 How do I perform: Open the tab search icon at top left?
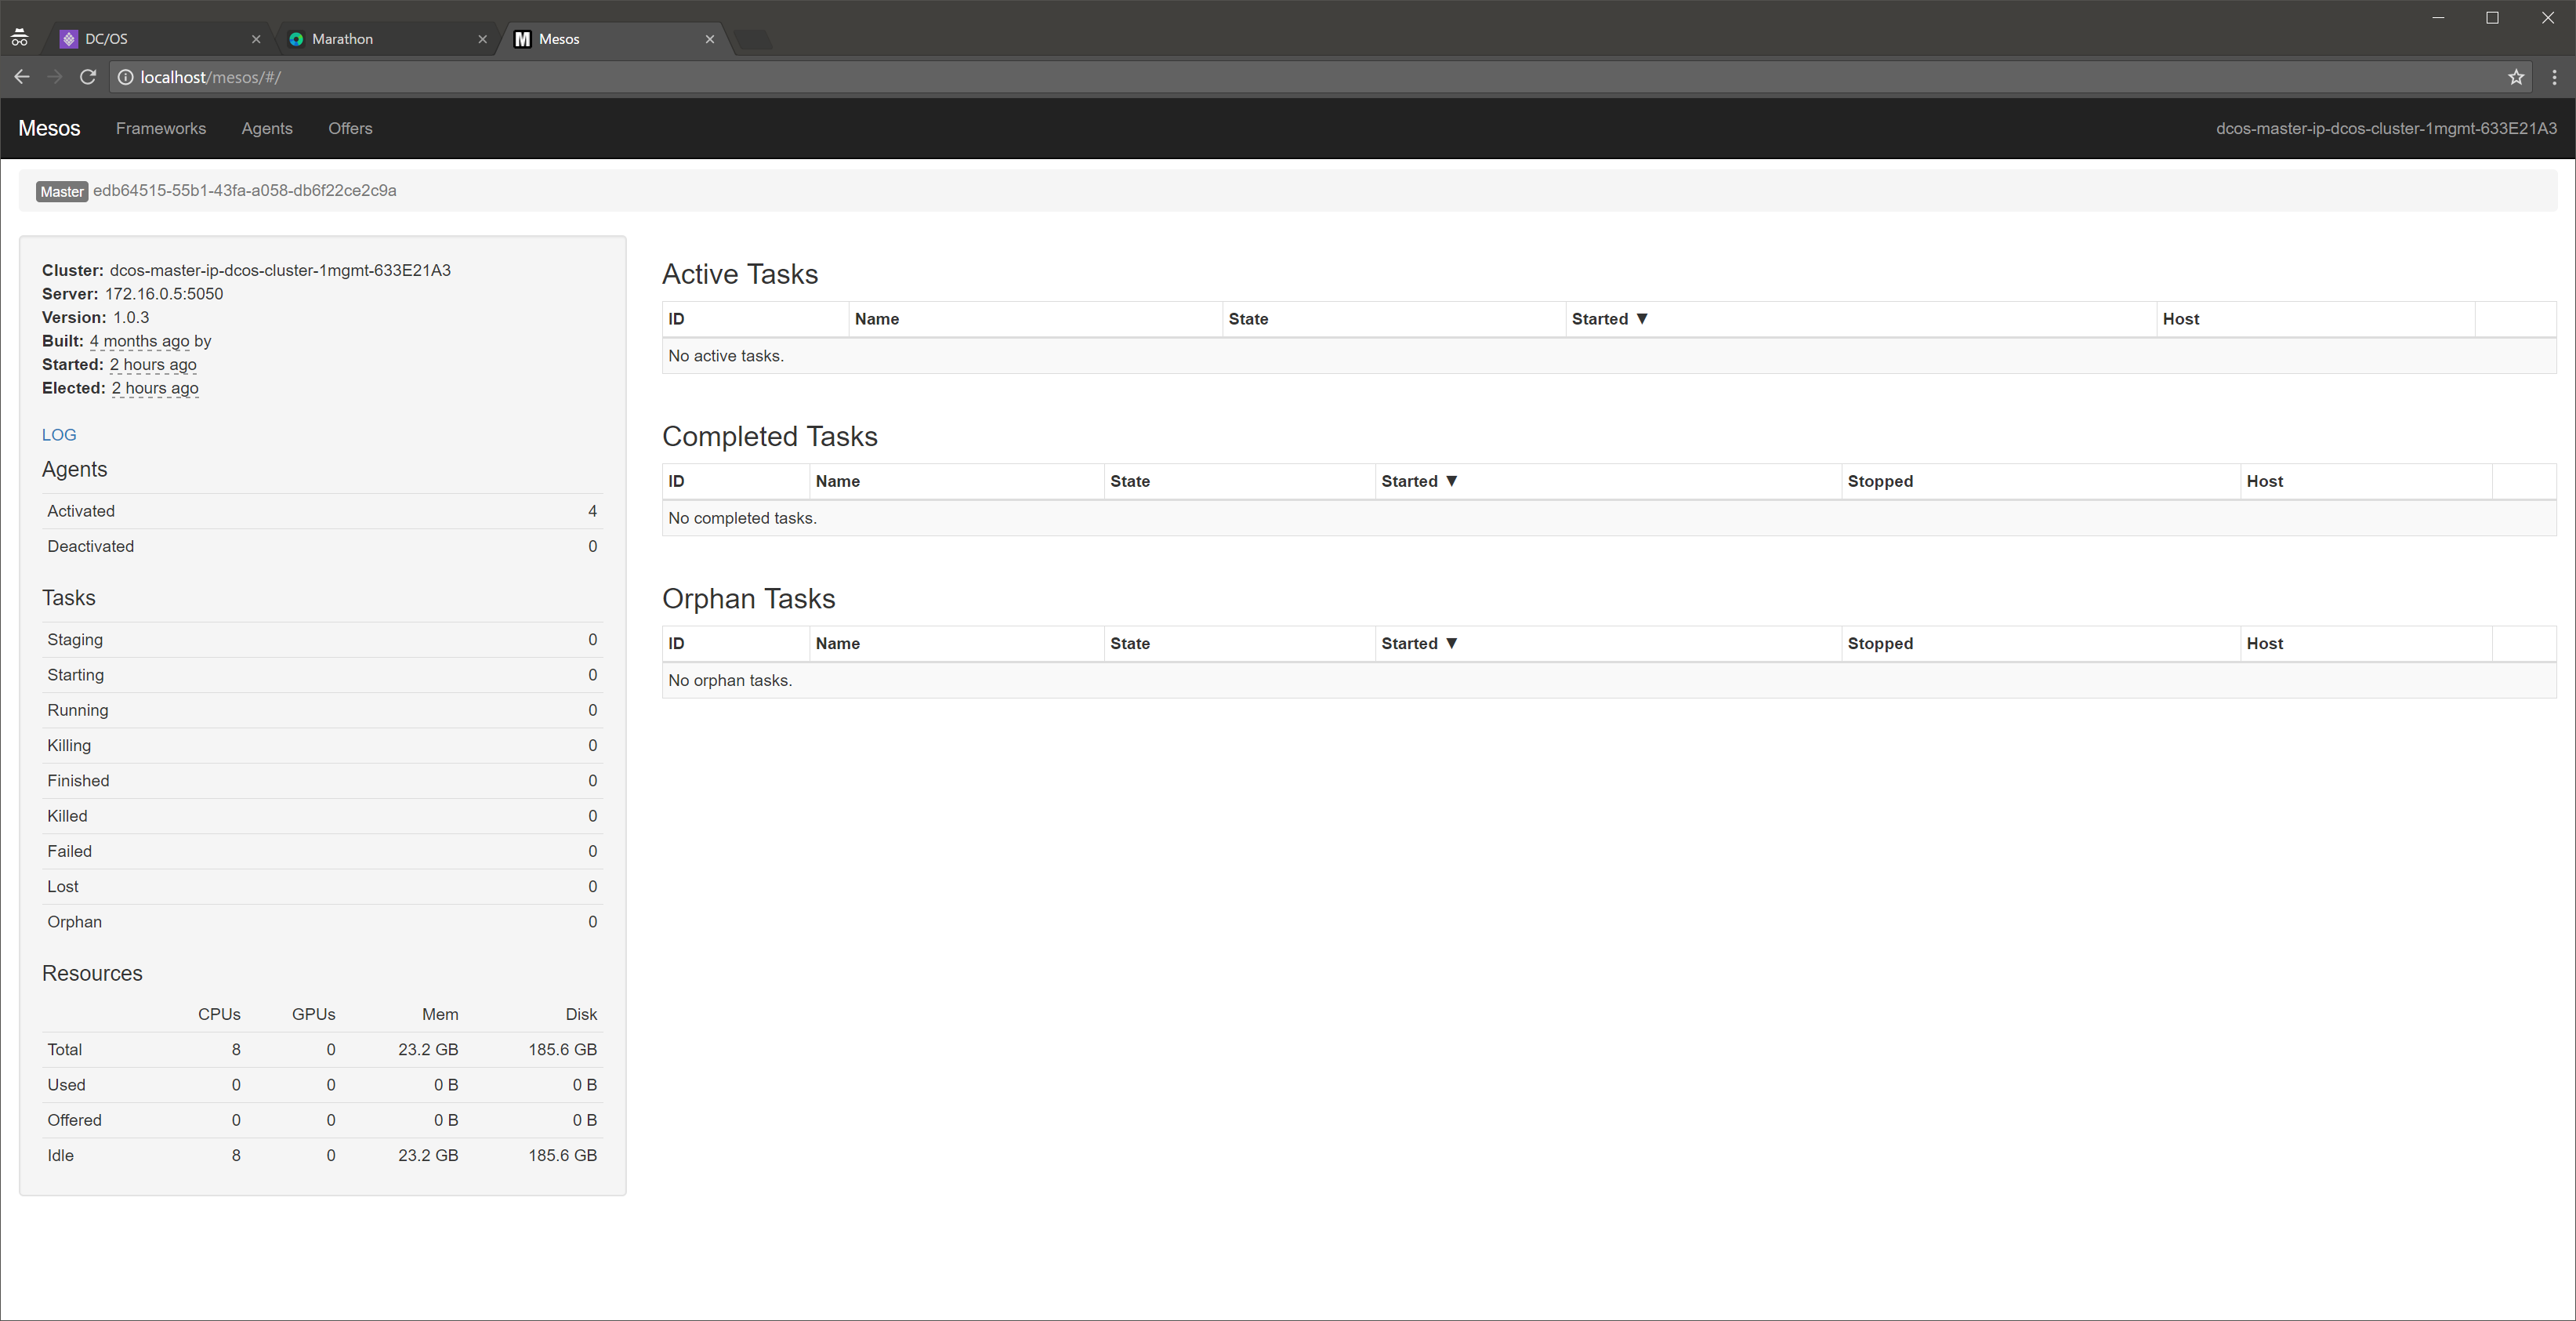pos(19,39)
